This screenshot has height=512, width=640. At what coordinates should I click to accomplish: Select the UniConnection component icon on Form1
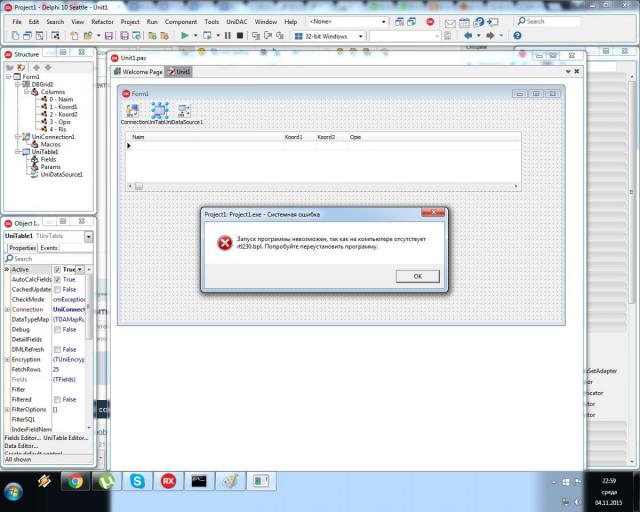click(132, 110)
